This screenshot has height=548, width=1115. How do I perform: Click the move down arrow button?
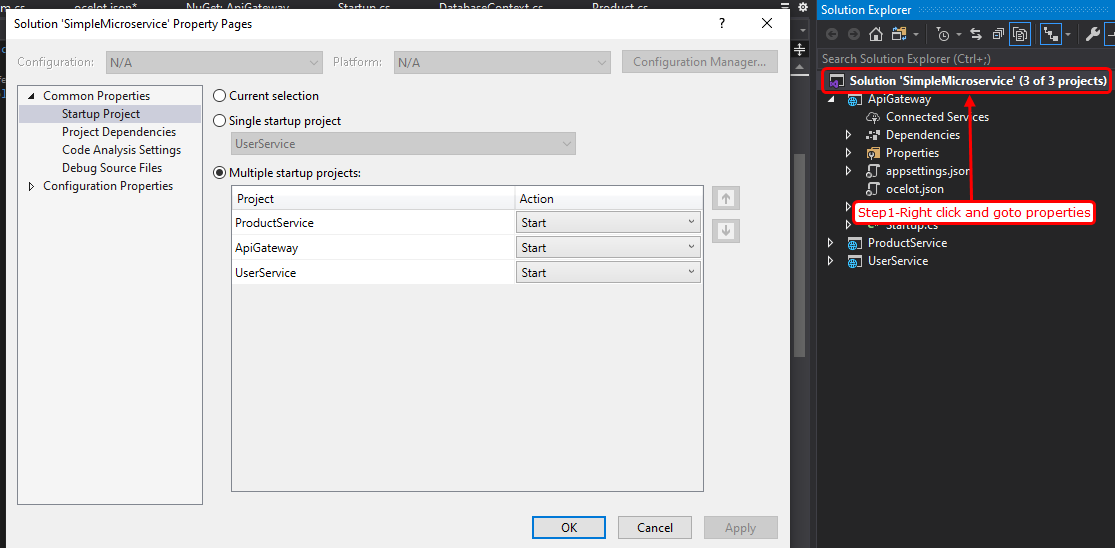click(x=726, y=231)
